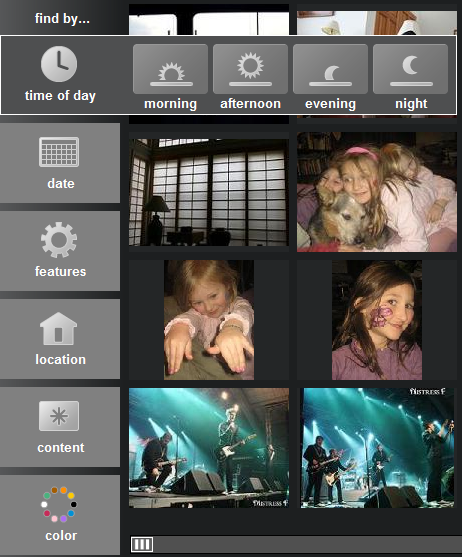Open right concert photo with top watermark

click(x=377, y=448)
